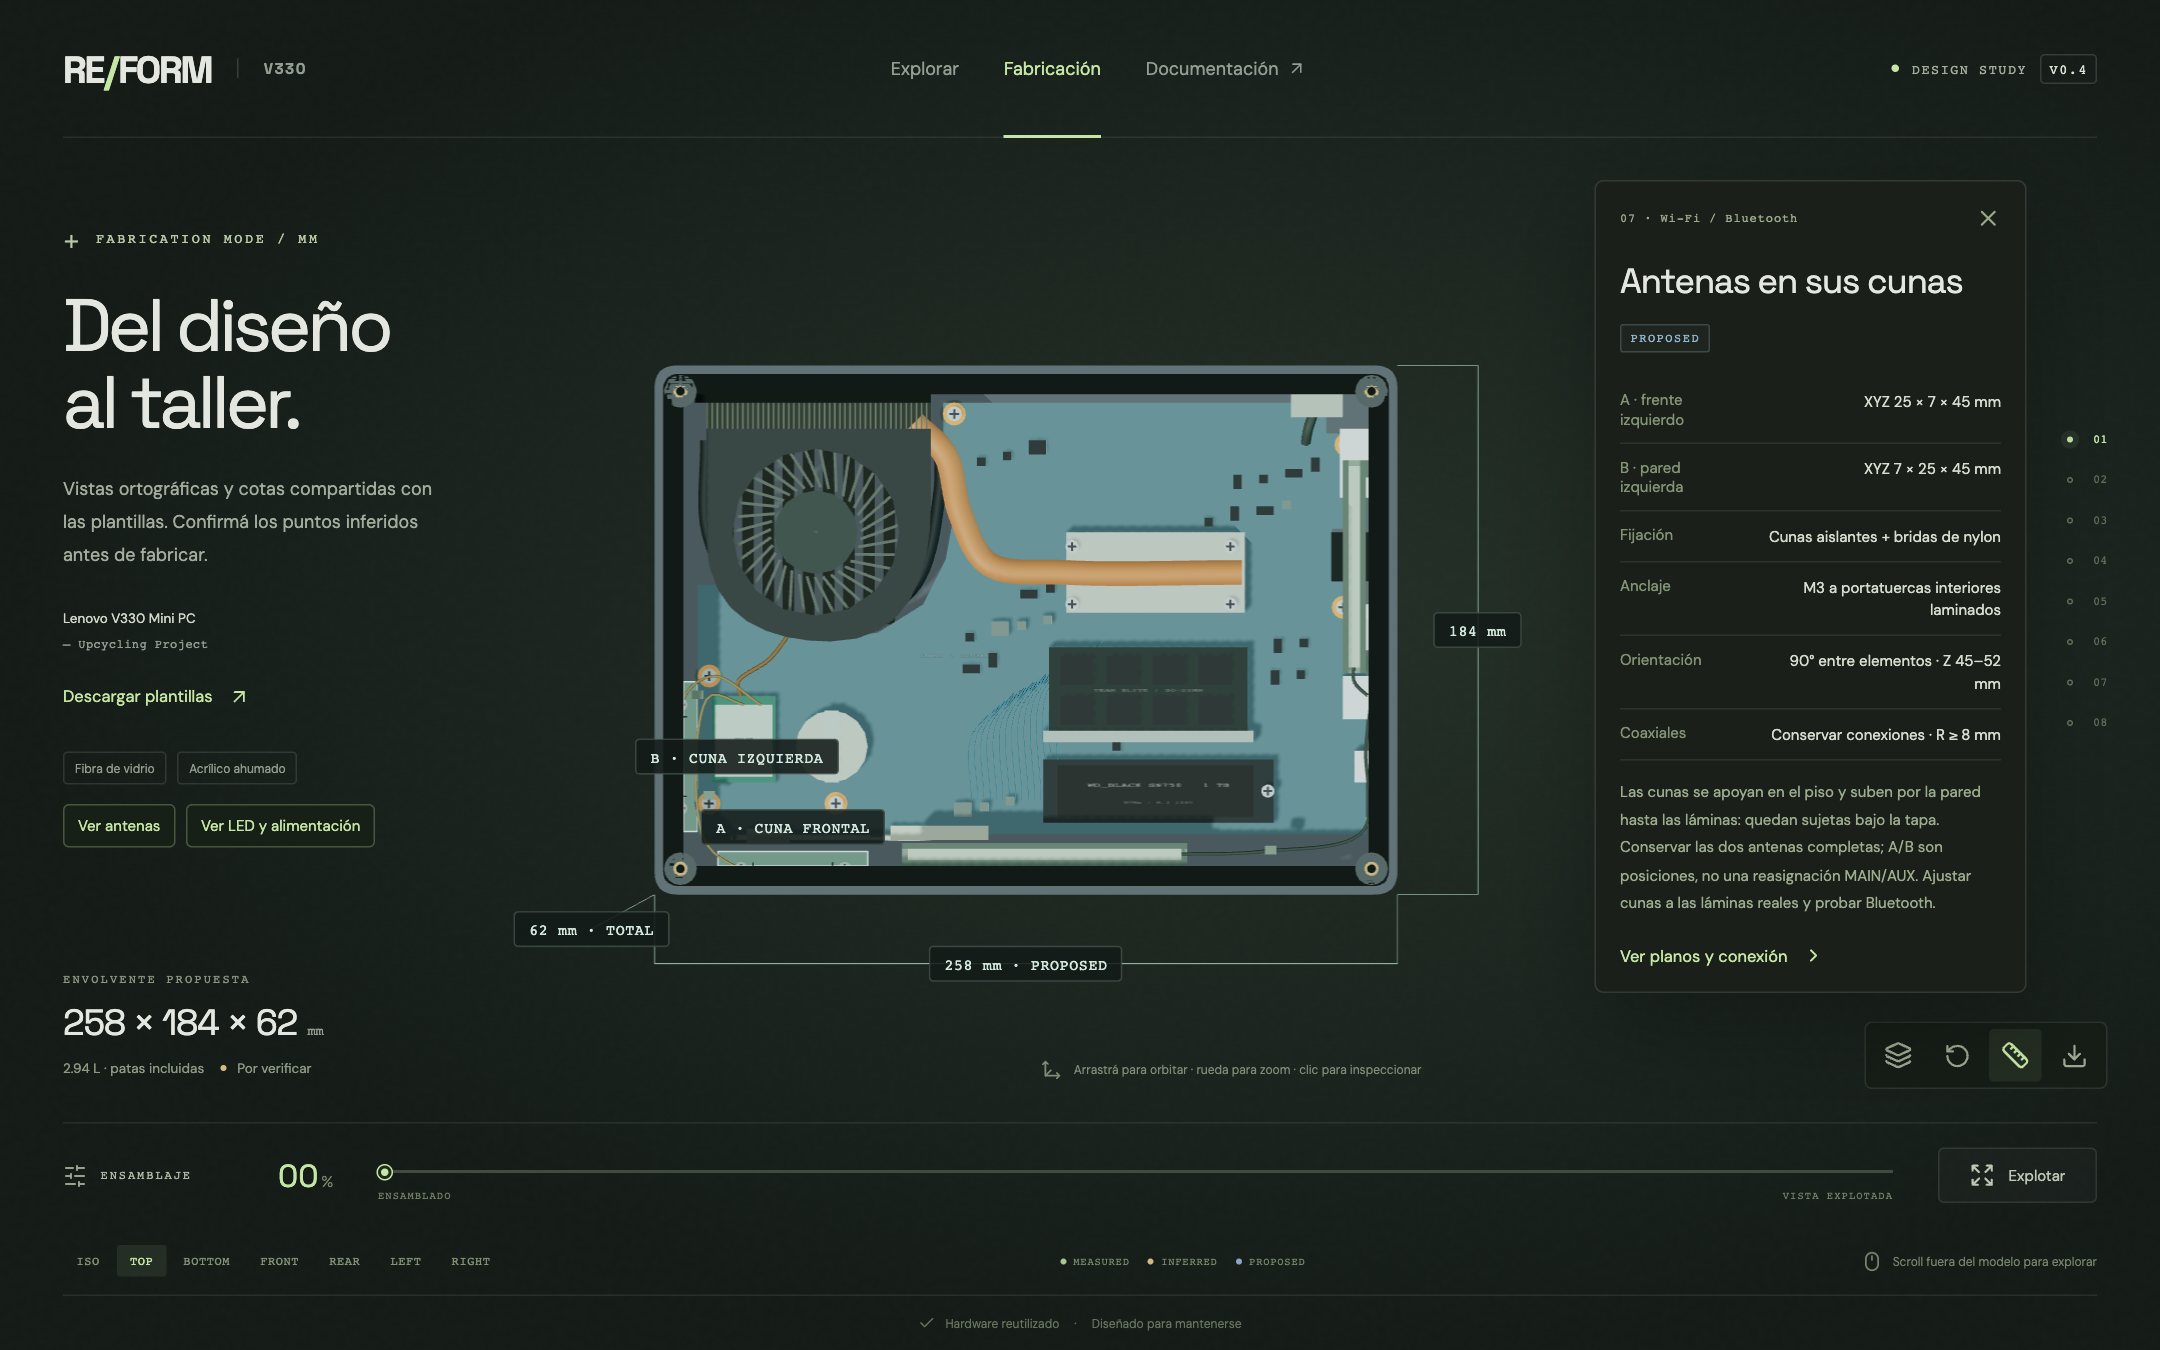Jump to section 01 in side navigation

point(2086,439)
